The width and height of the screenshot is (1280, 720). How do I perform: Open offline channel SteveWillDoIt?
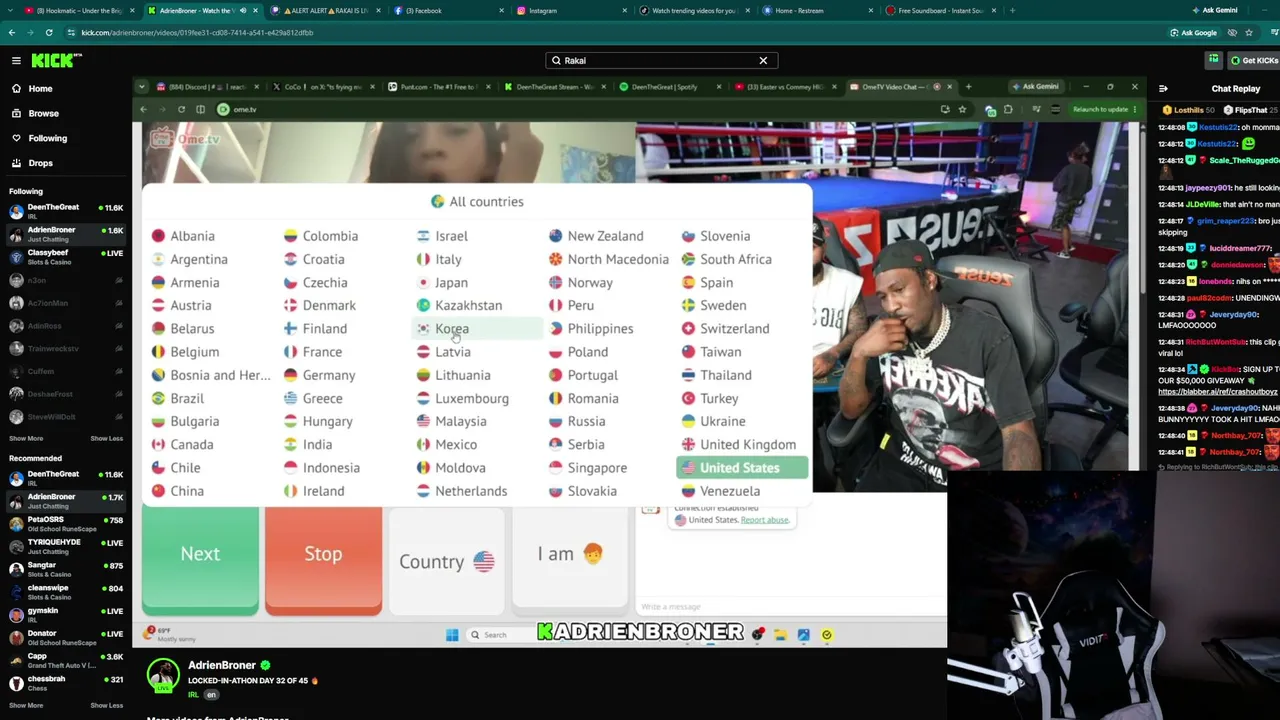pos(65,417)
